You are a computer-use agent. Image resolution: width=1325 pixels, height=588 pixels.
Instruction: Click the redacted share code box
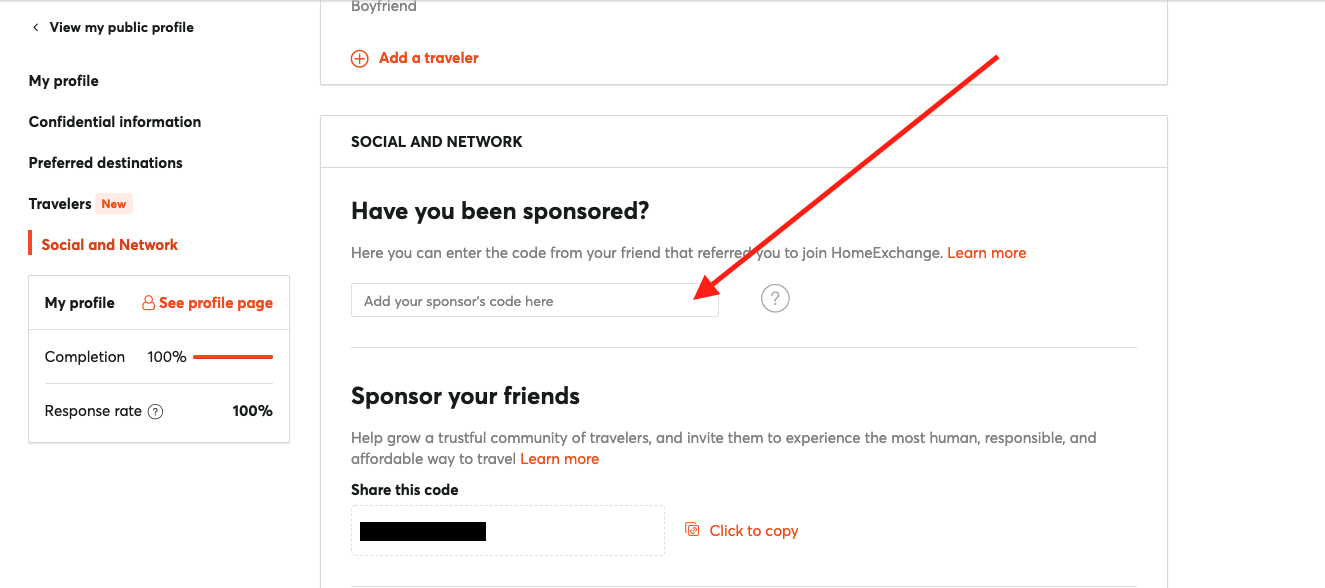(508, 531)
